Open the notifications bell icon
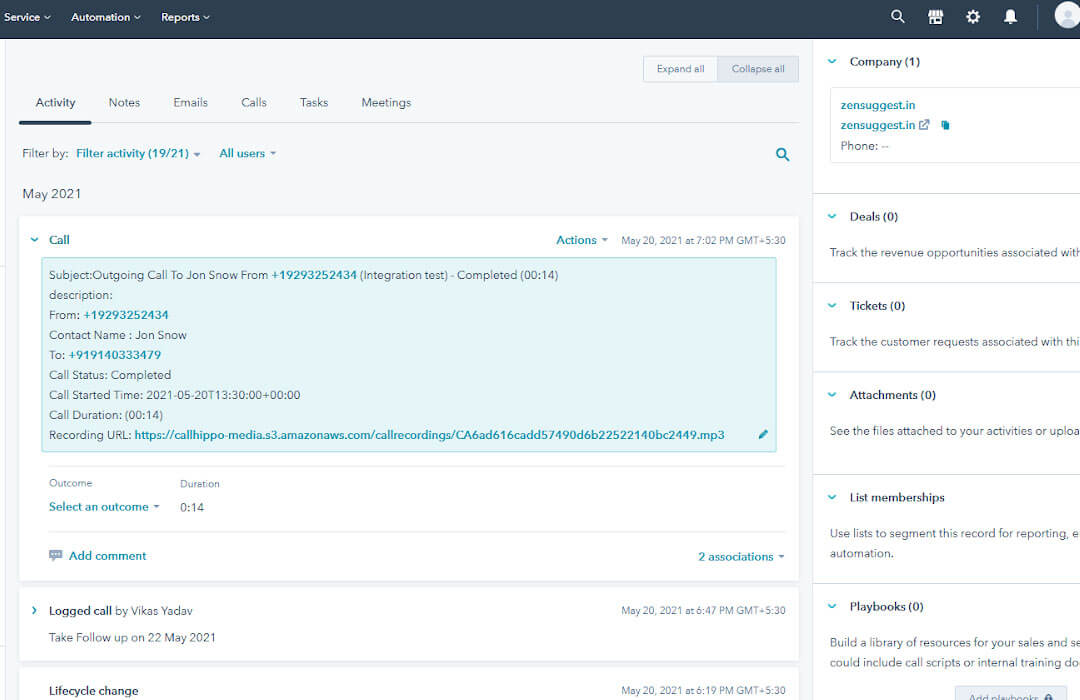The width and height of the screenshot is (1080, 700). tap(1010, 17)
